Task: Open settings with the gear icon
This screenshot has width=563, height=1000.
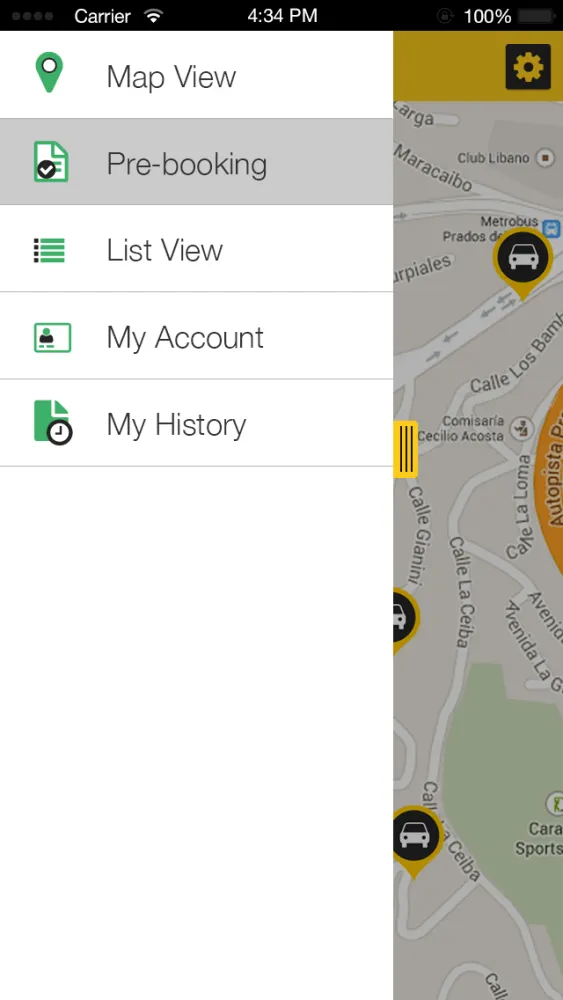Action: pos(528,66)
